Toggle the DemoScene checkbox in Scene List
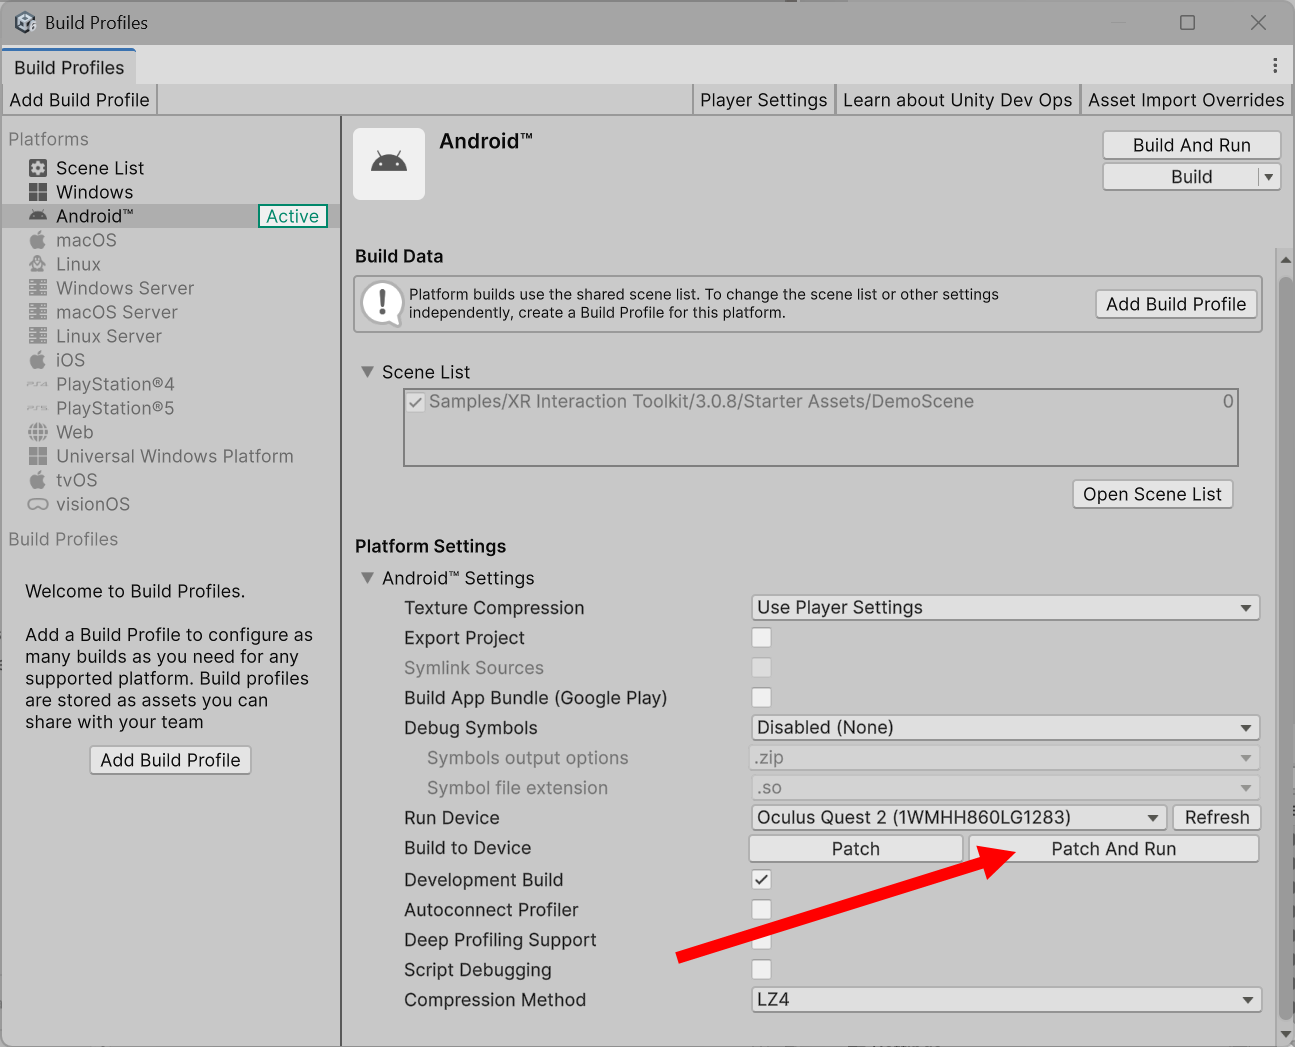1295x1047 pixels. click(416, 402)
